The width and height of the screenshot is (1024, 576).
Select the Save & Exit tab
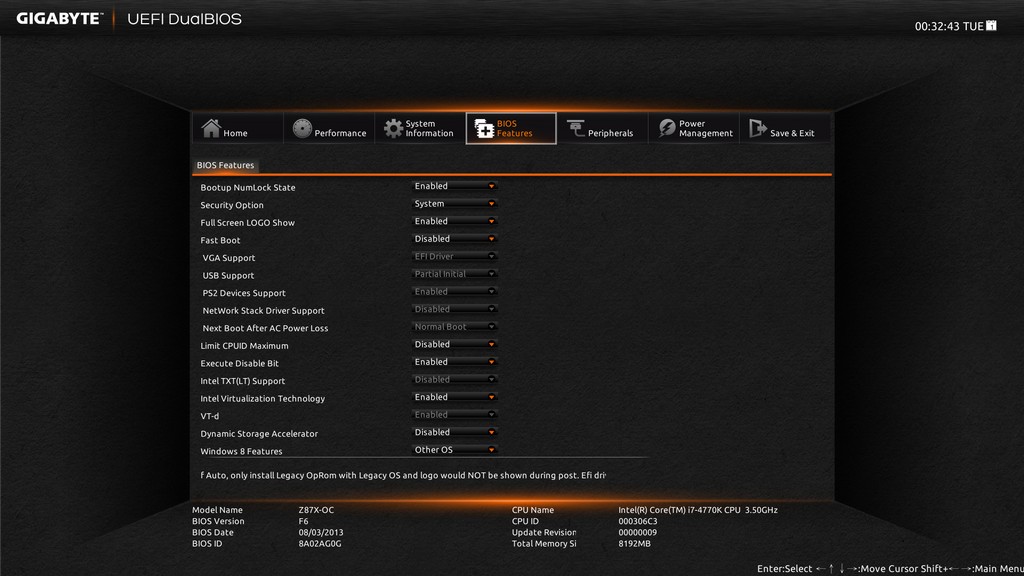pyautogui.click(x=785, y=128)
